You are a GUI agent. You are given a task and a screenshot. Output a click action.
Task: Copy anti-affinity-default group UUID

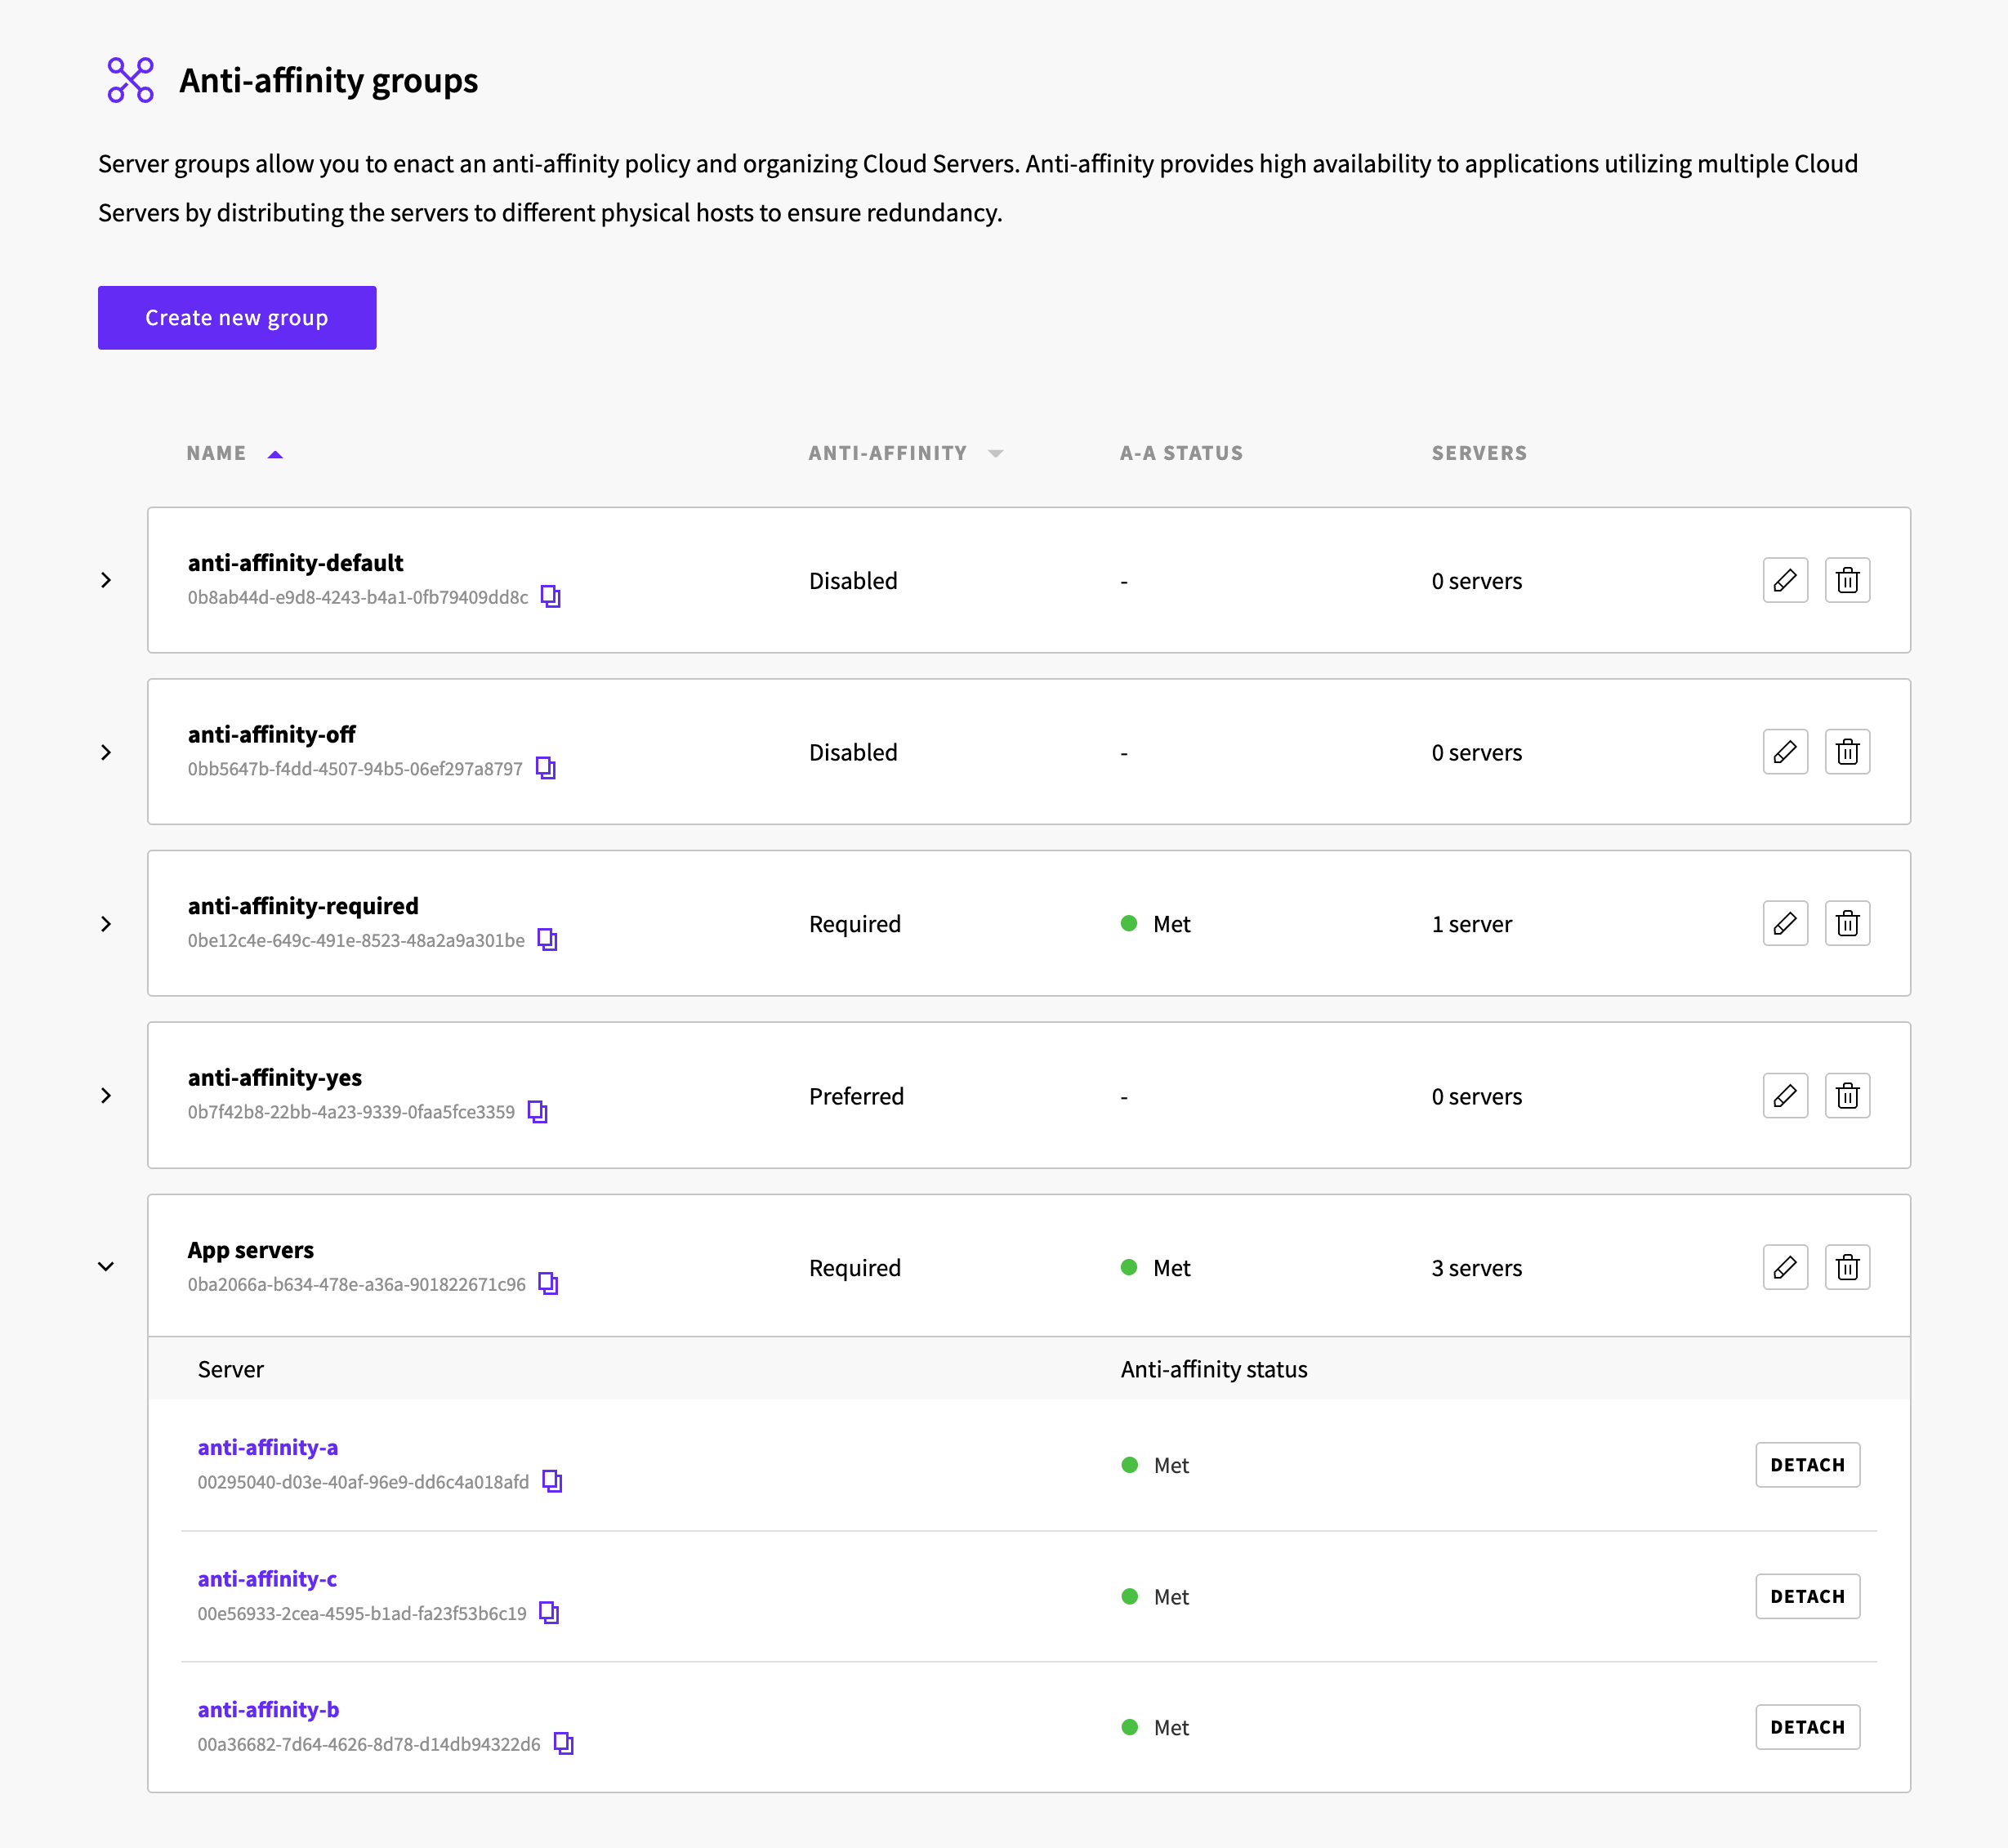[x=551, y=597]
